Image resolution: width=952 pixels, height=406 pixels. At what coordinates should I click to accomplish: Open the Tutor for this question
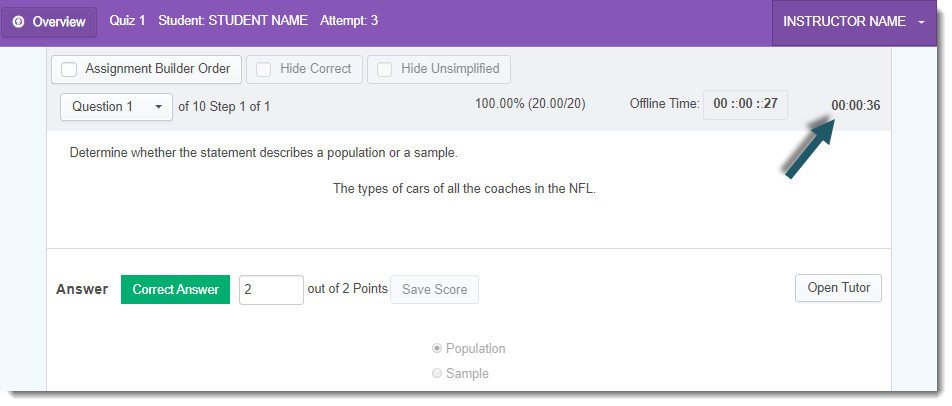tap(838, 288)
